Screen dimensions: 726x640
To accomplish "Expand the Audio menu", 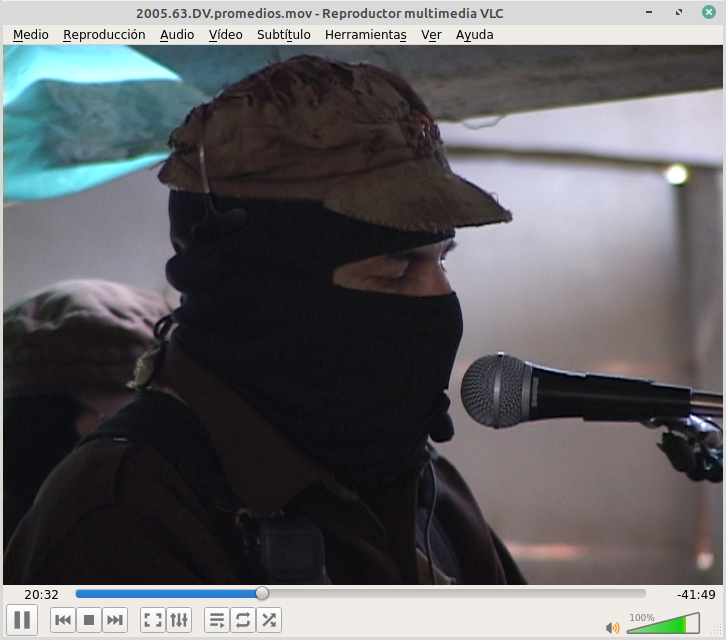I will pyautogui.click(x=177, y=34).
